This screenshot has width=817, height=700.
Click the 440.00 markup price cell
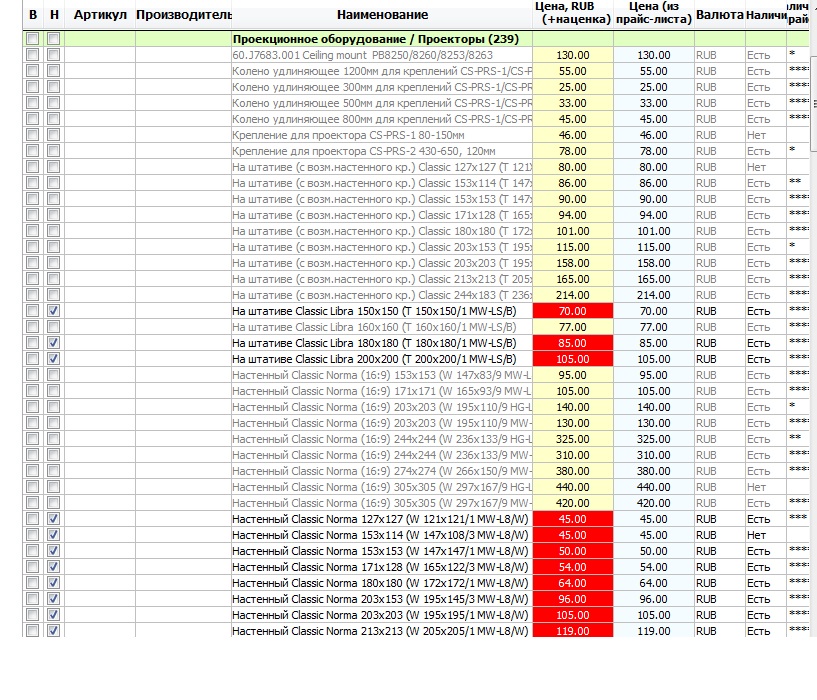(573, 487)
